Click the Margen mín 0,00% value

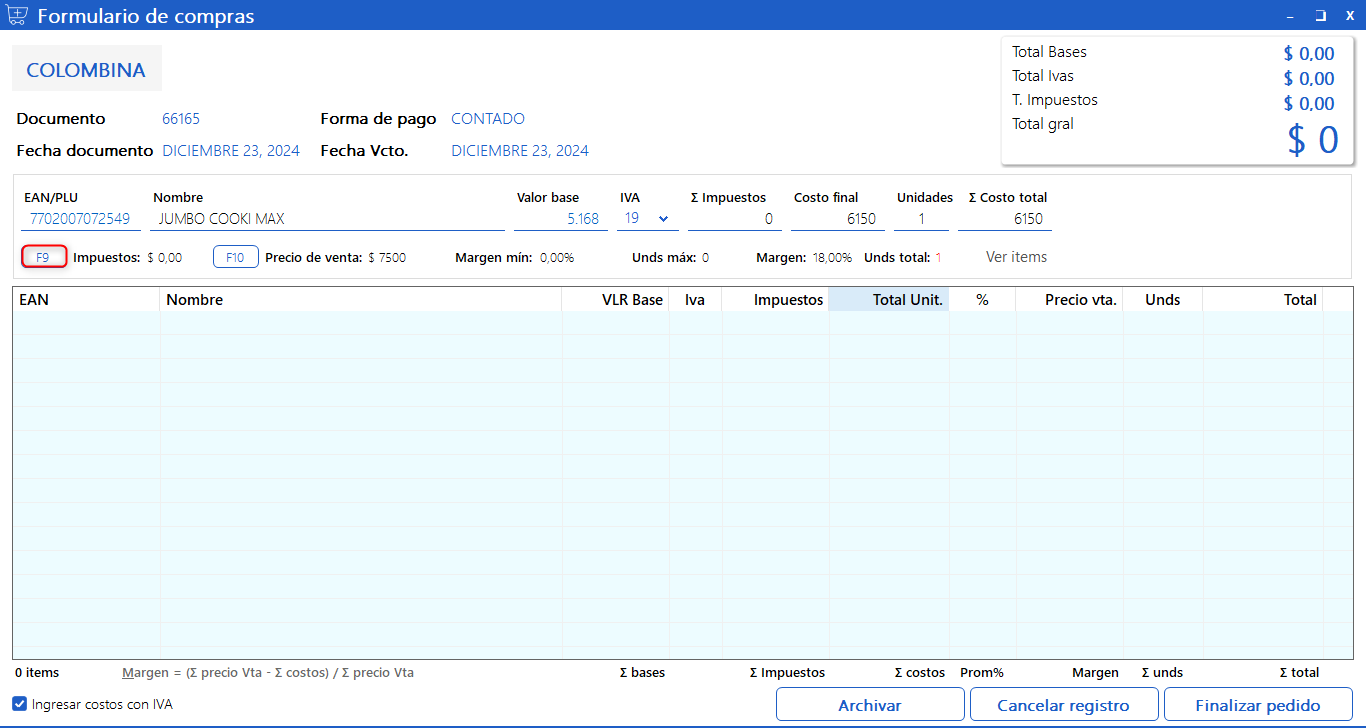pos(557,257)
